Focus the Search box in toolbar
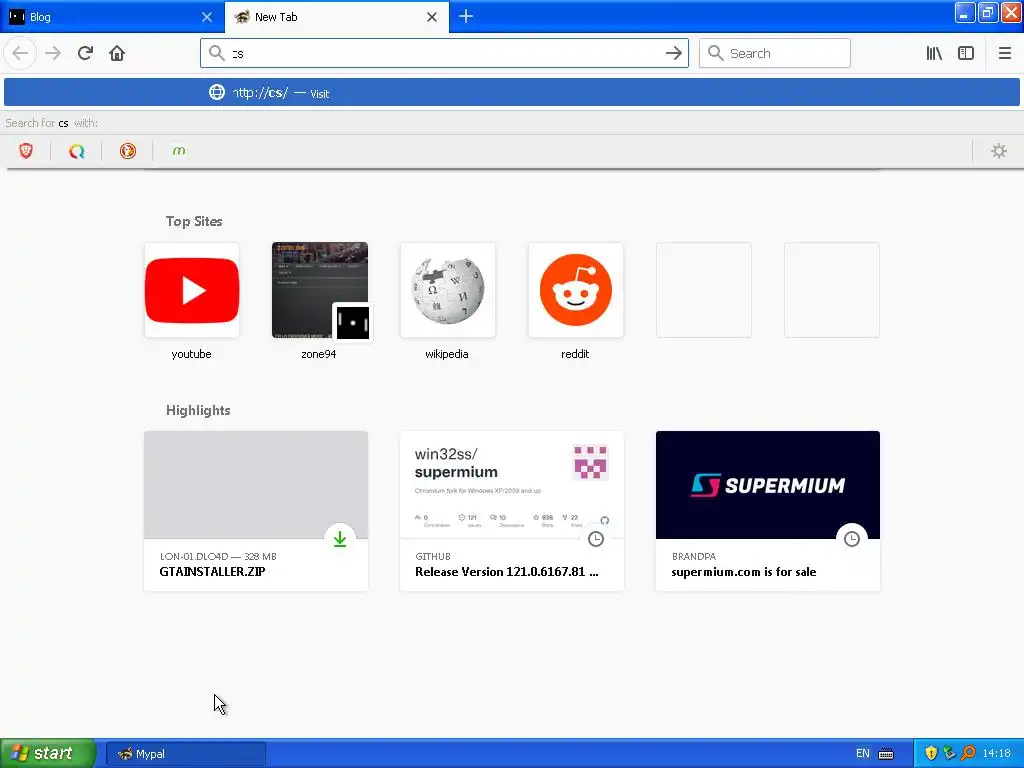This screenshot has height=768, width=1024. [775, 53]
